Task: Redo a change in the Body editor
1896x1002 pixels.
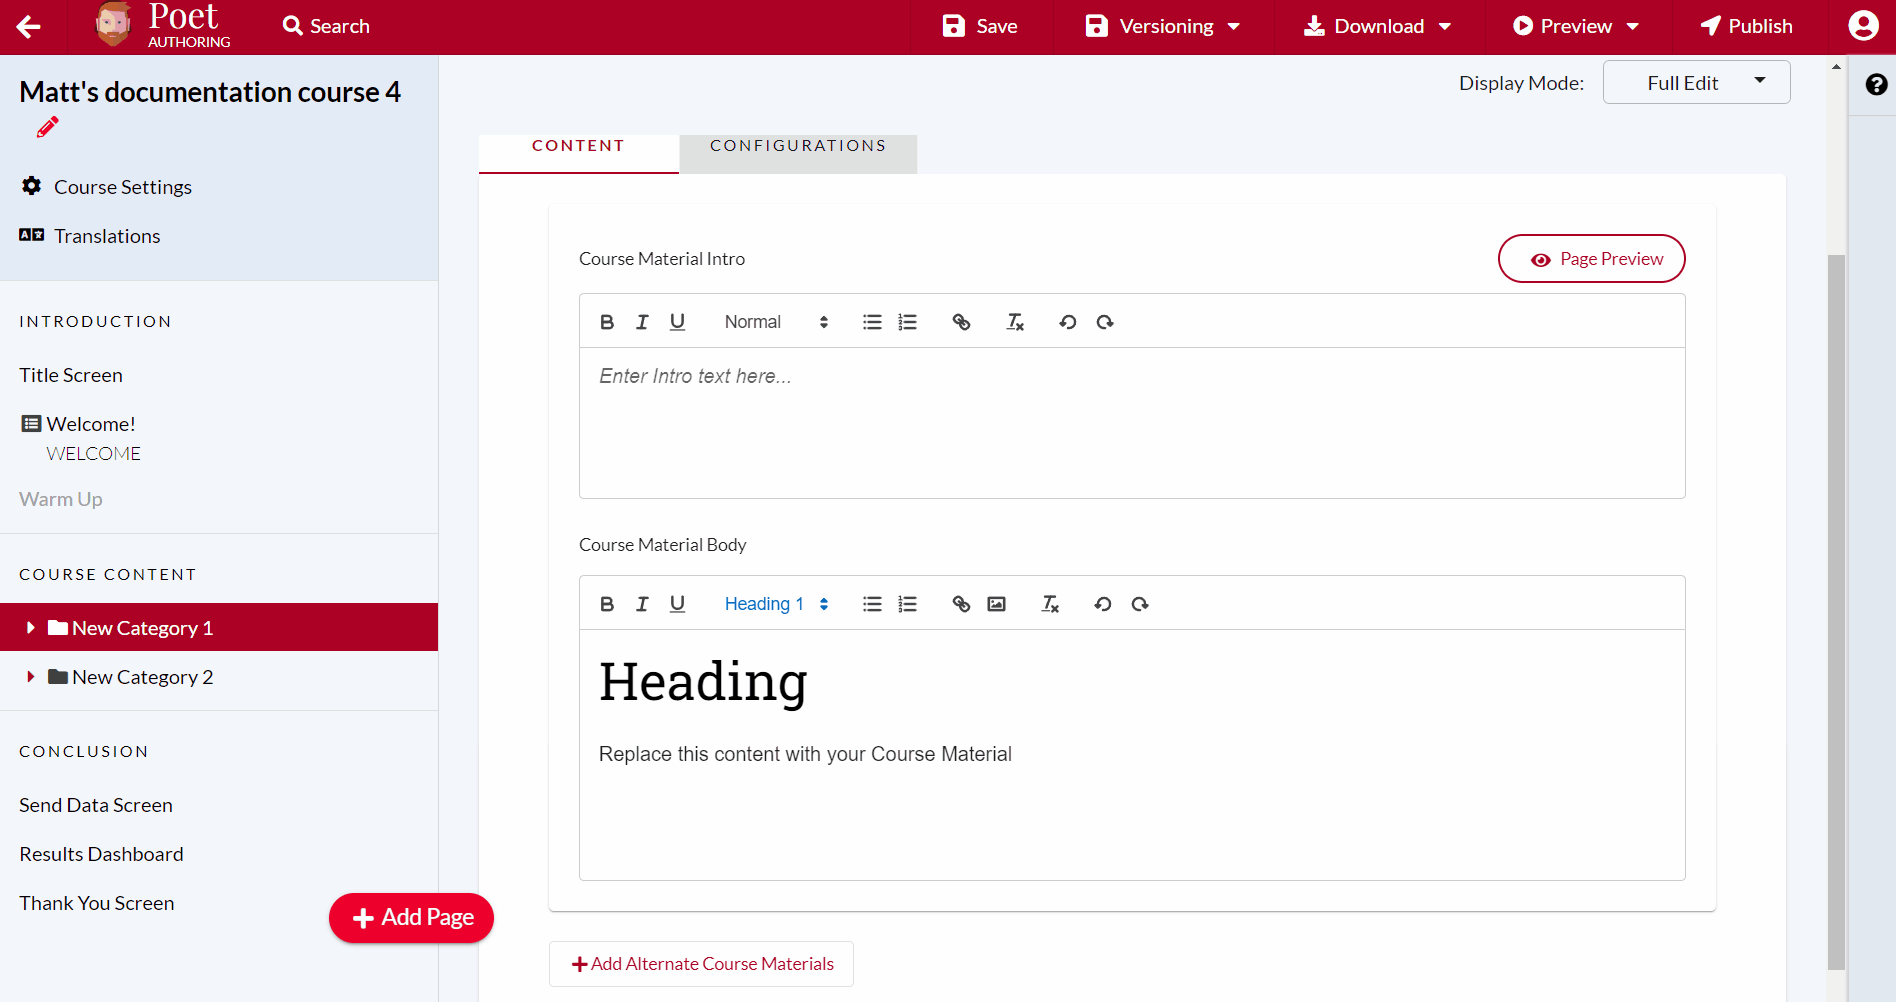Action: pyautogui.click(x=1140, y=604)
